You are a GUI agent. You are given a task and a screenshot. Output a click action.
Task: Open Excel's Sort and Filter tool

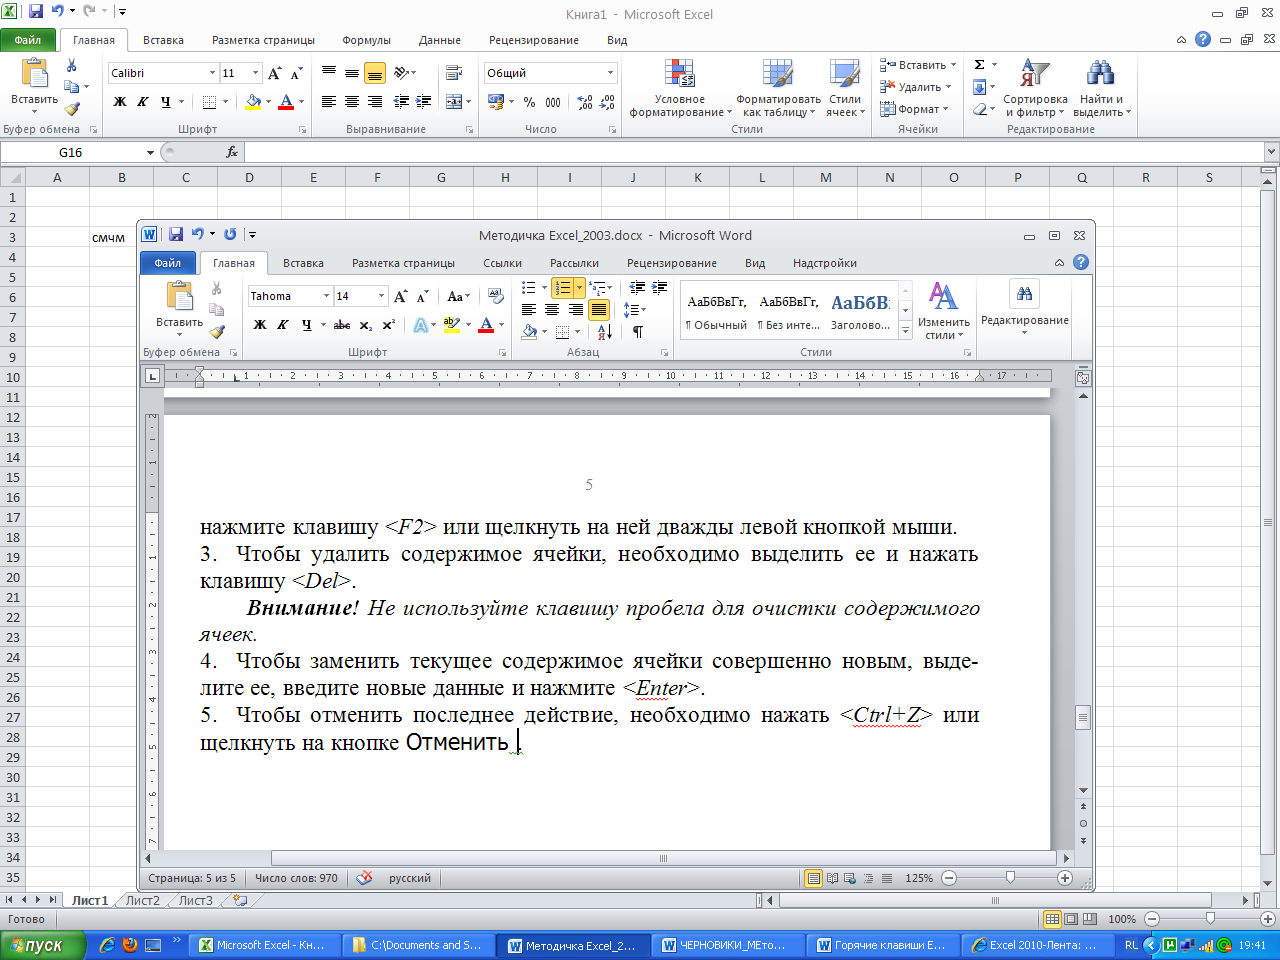pyautogui.click(x=1035, y=90)
